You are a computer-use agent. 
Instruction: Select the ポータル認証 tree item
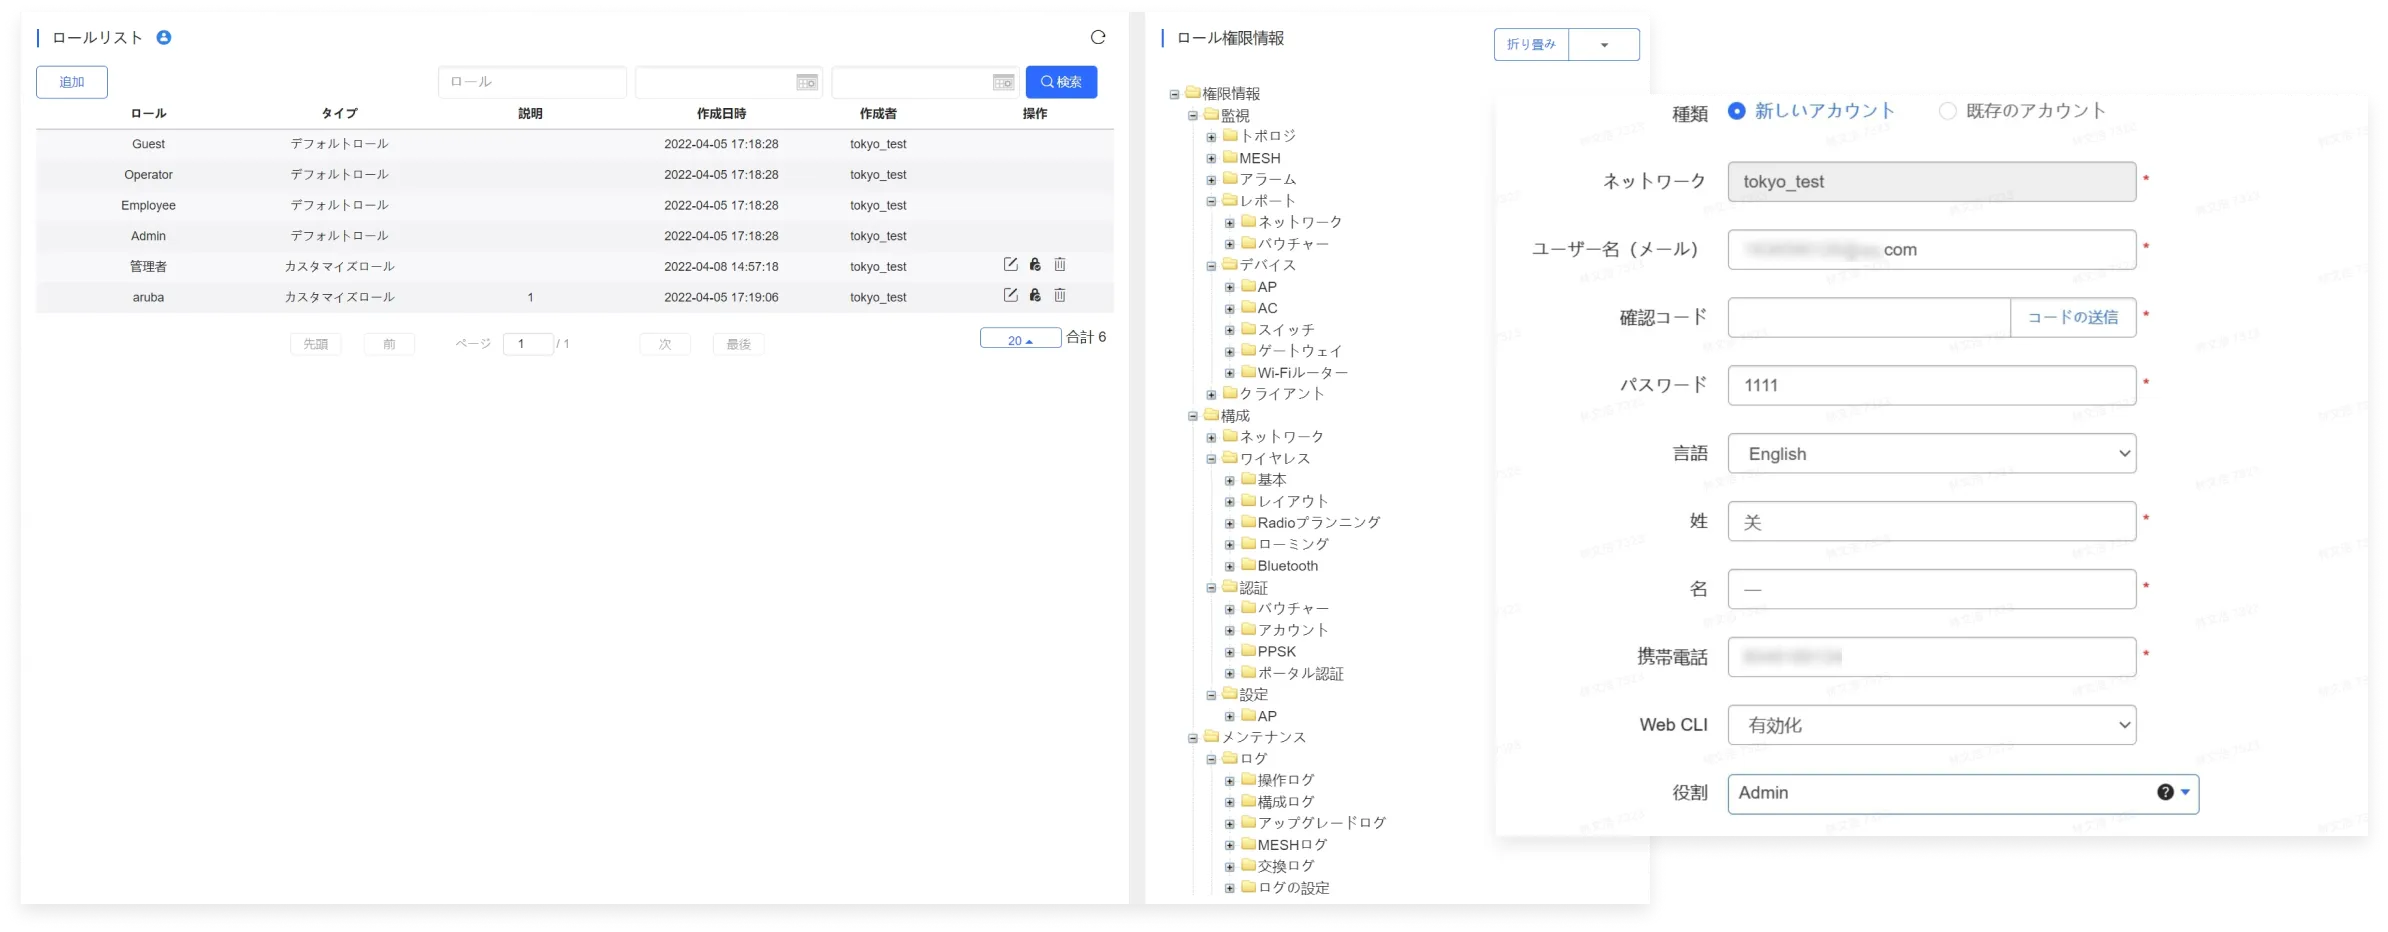[1300, 674]
